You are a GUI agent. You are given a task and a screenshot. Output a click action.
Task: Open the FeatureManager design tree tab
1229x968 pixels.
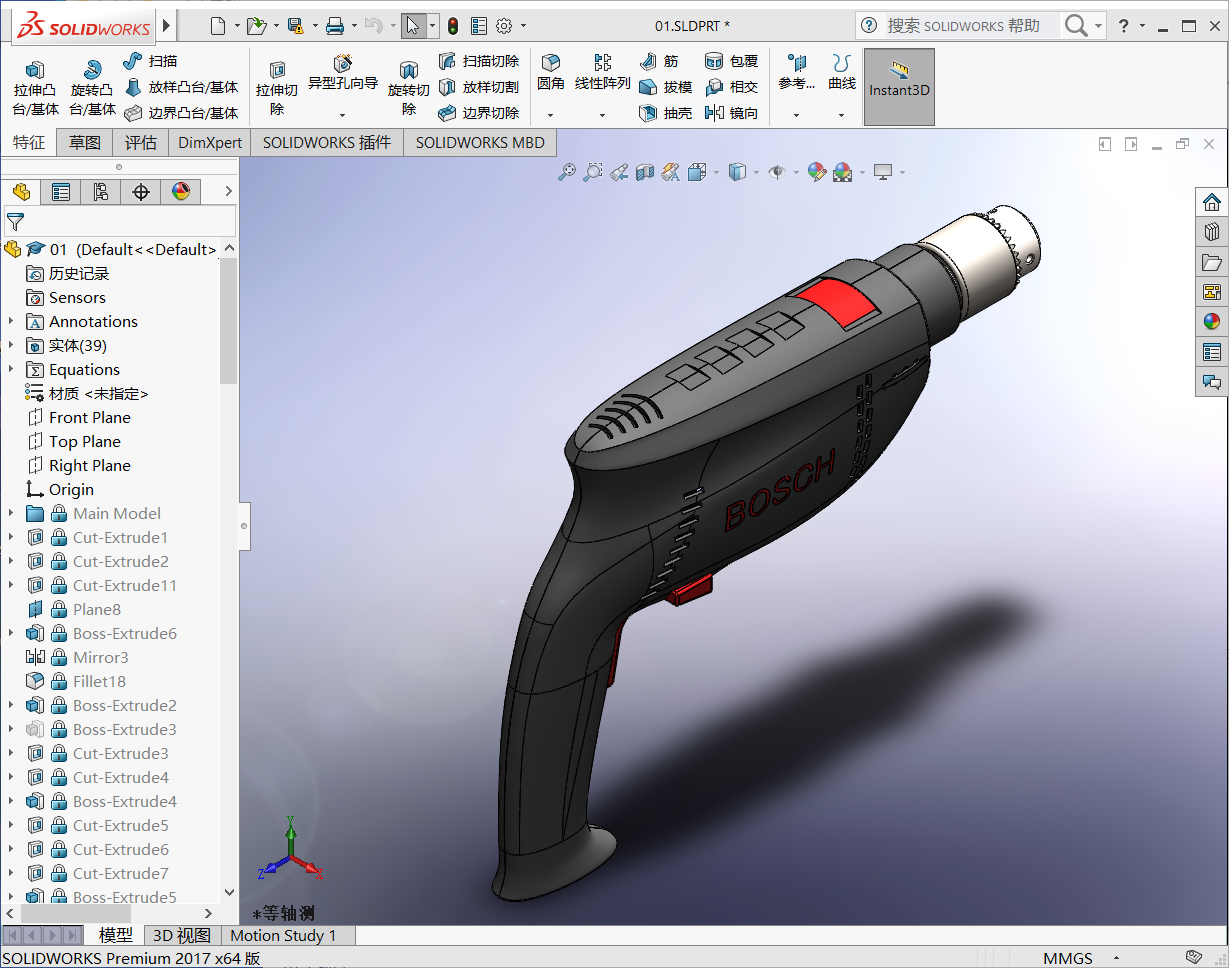tap(20, 192)
